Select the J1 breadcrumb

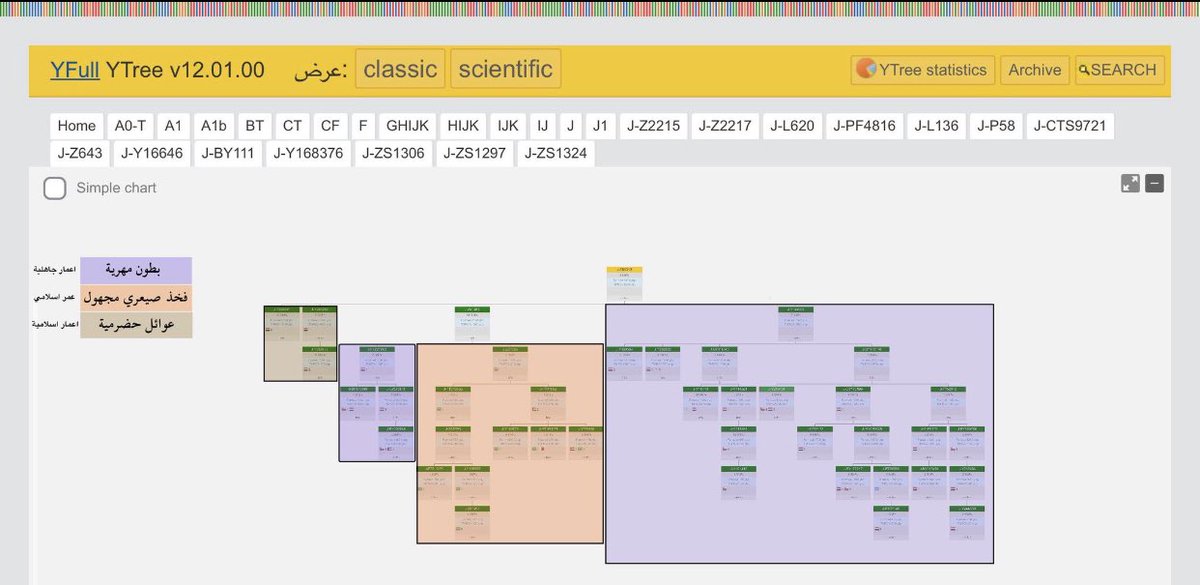[600, 126]
